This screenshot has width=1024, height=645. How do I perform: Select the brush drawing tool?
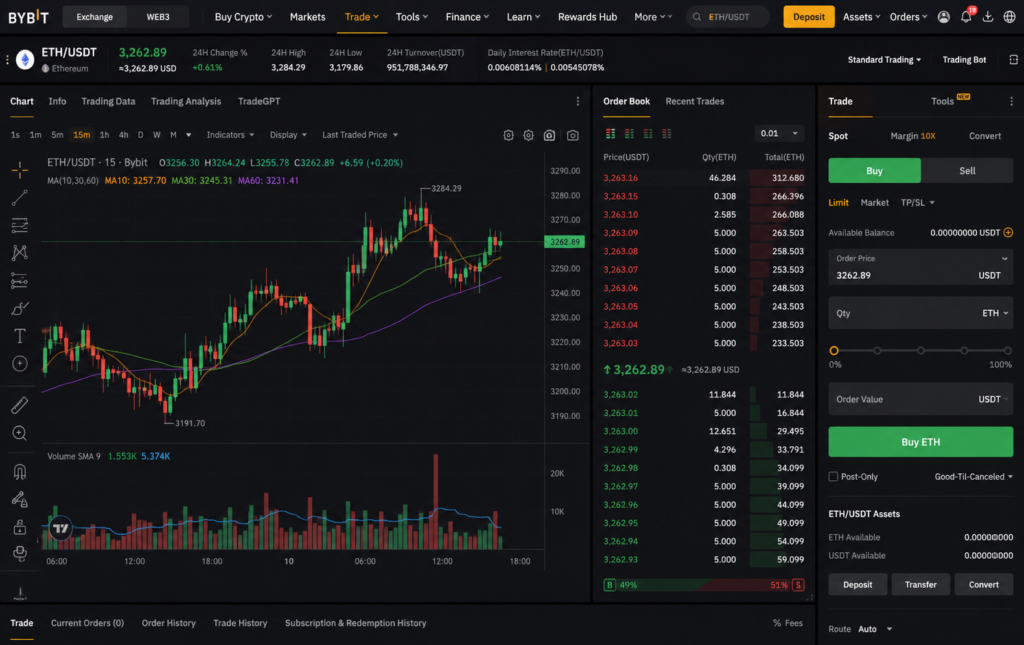(x=20, y=308)
